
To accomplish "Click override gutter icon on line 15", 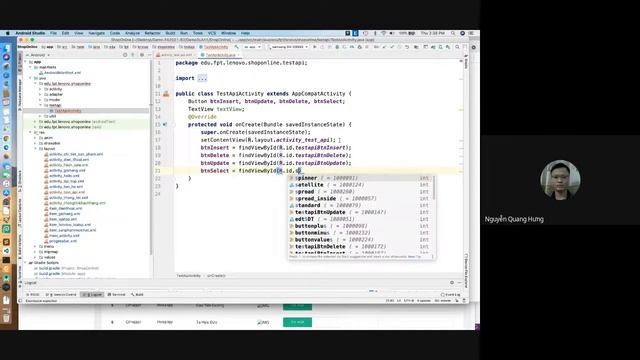I will coord(165,124).
